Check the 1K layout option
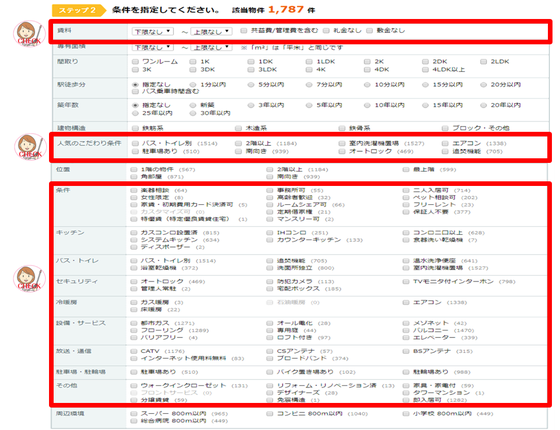 pos(193,62)
